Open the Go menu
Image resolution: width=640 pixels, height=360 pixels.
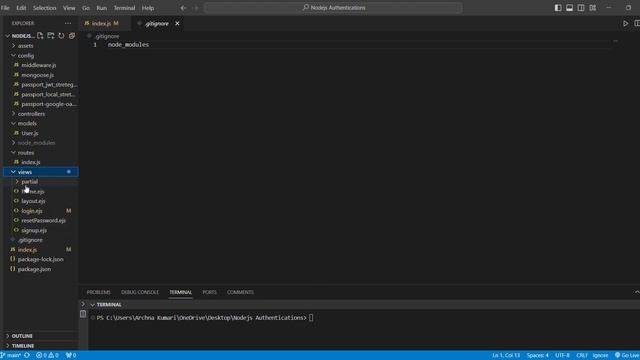(x=86, y=8)
